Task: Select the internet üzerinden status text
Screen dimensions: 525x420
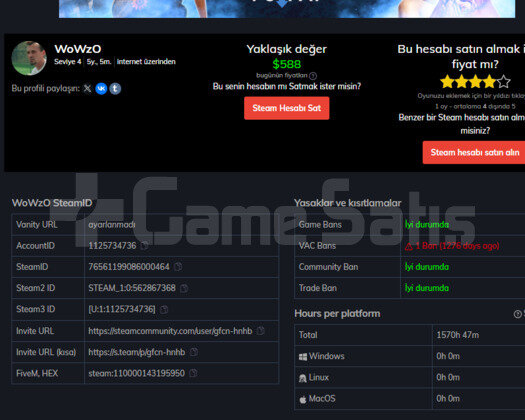Action: tap(146, 62)
